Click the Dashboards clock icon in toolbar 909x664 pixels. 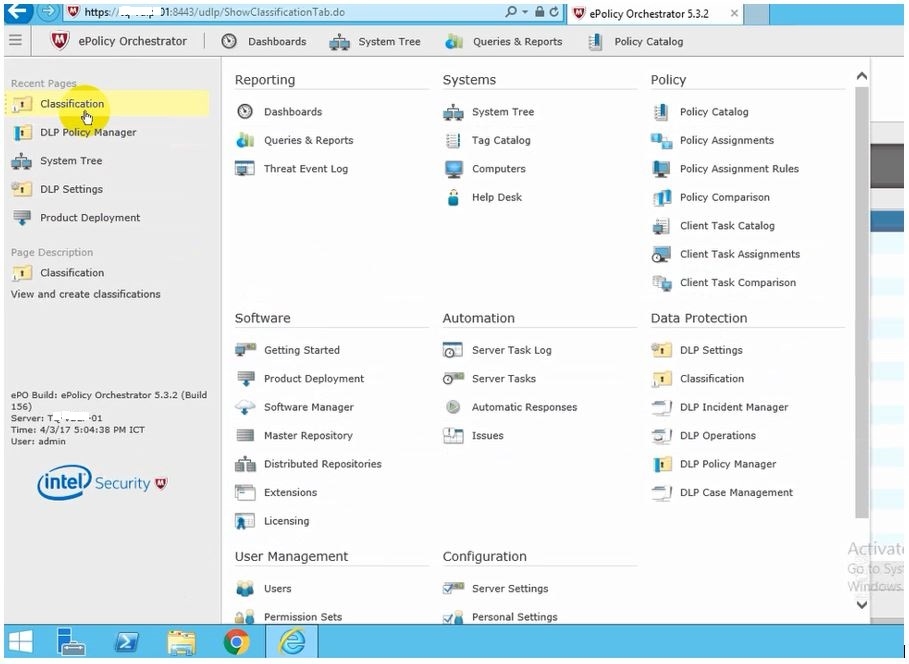tap(229, 42)
